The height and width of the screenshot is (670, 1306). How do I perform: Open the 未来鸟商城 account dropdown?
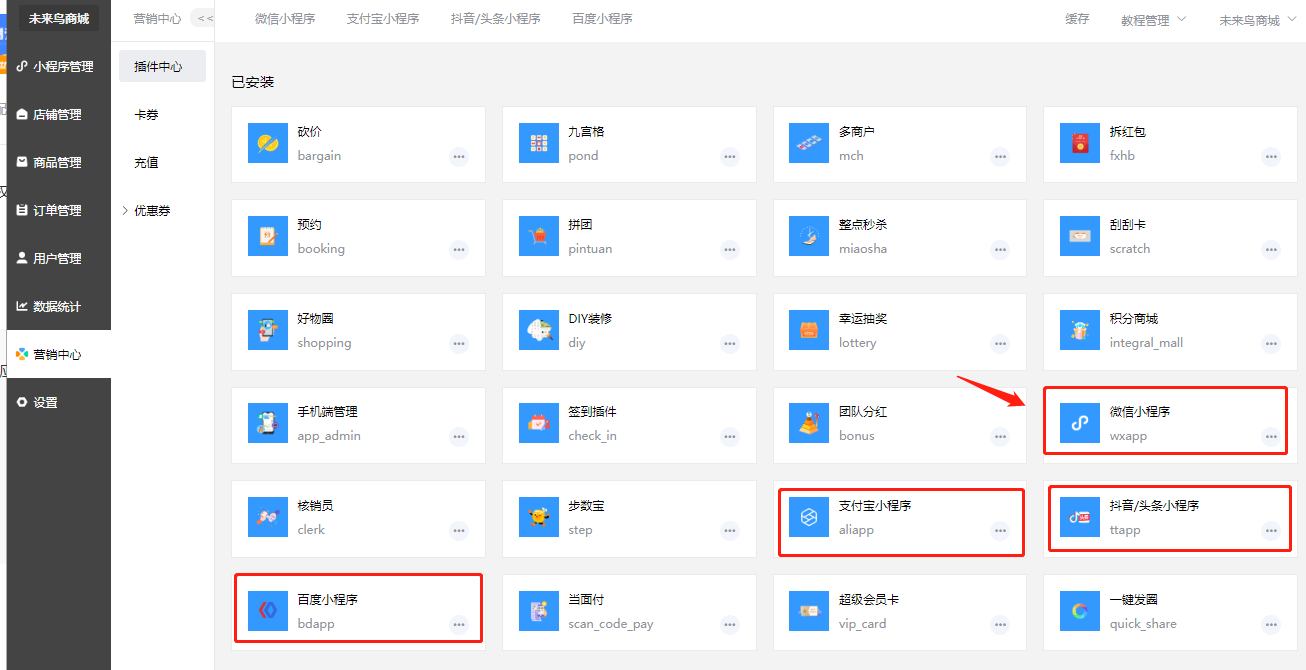pos(1257,20)
